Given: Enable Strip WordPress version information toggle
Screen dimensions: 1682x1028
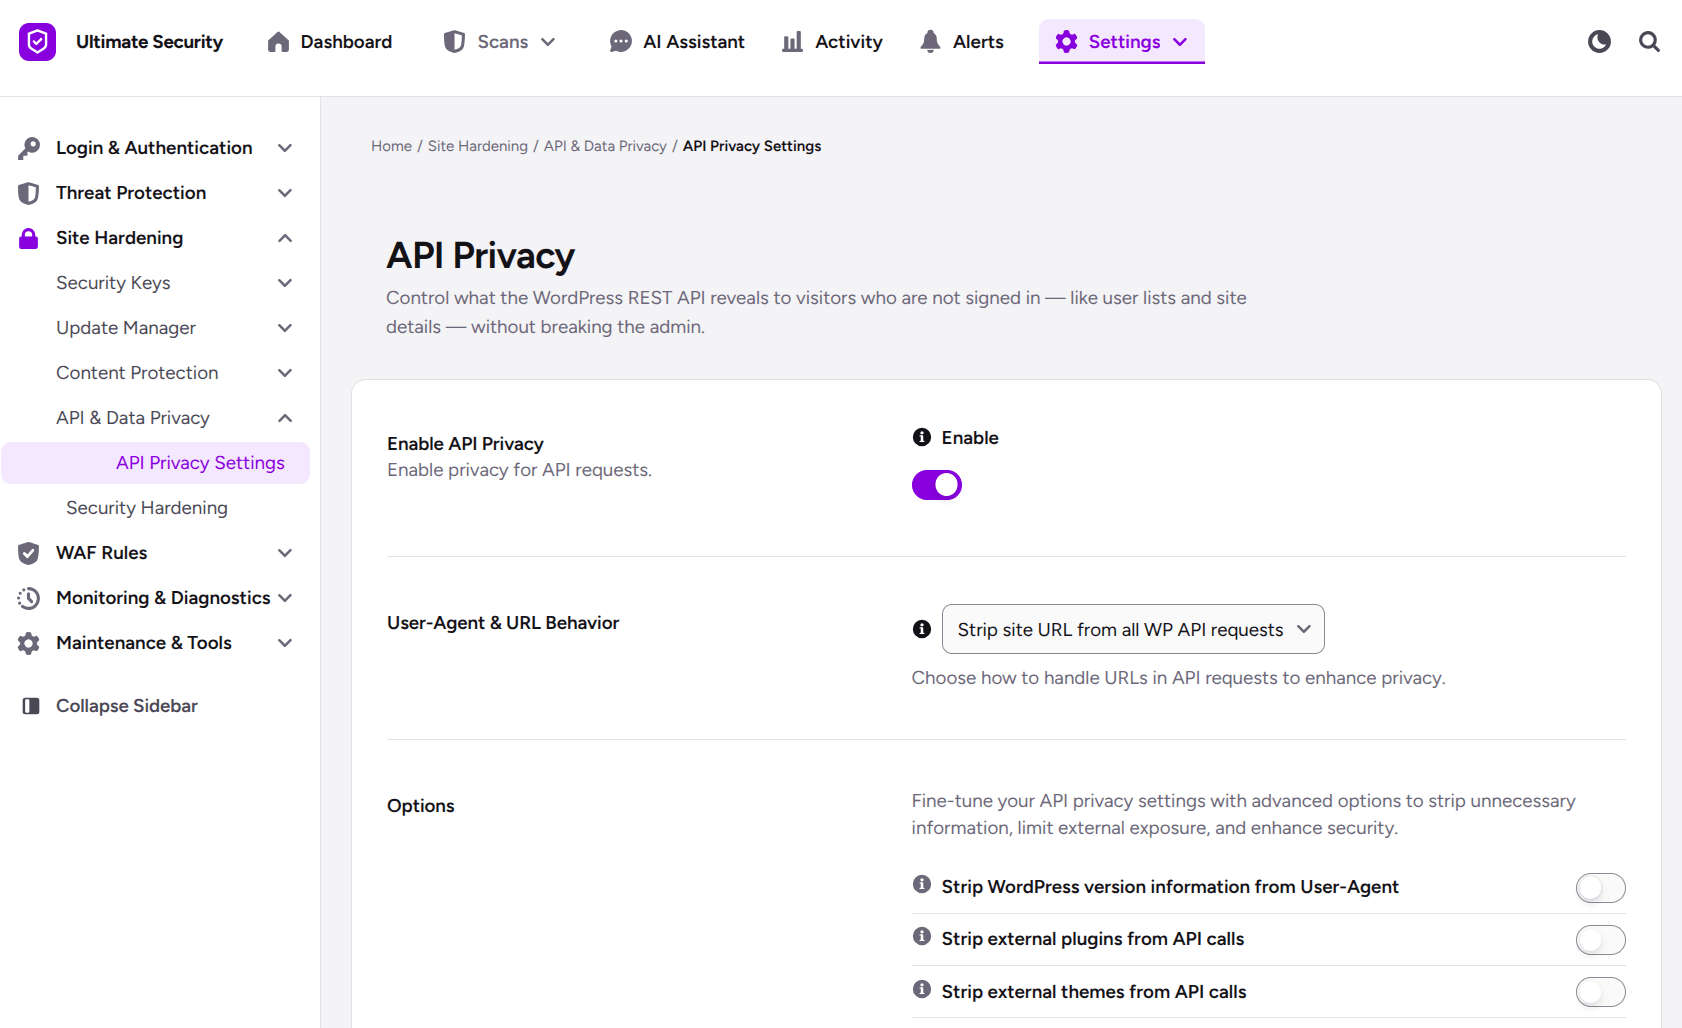Looking at the screenshot, I should coord(1601,888).
